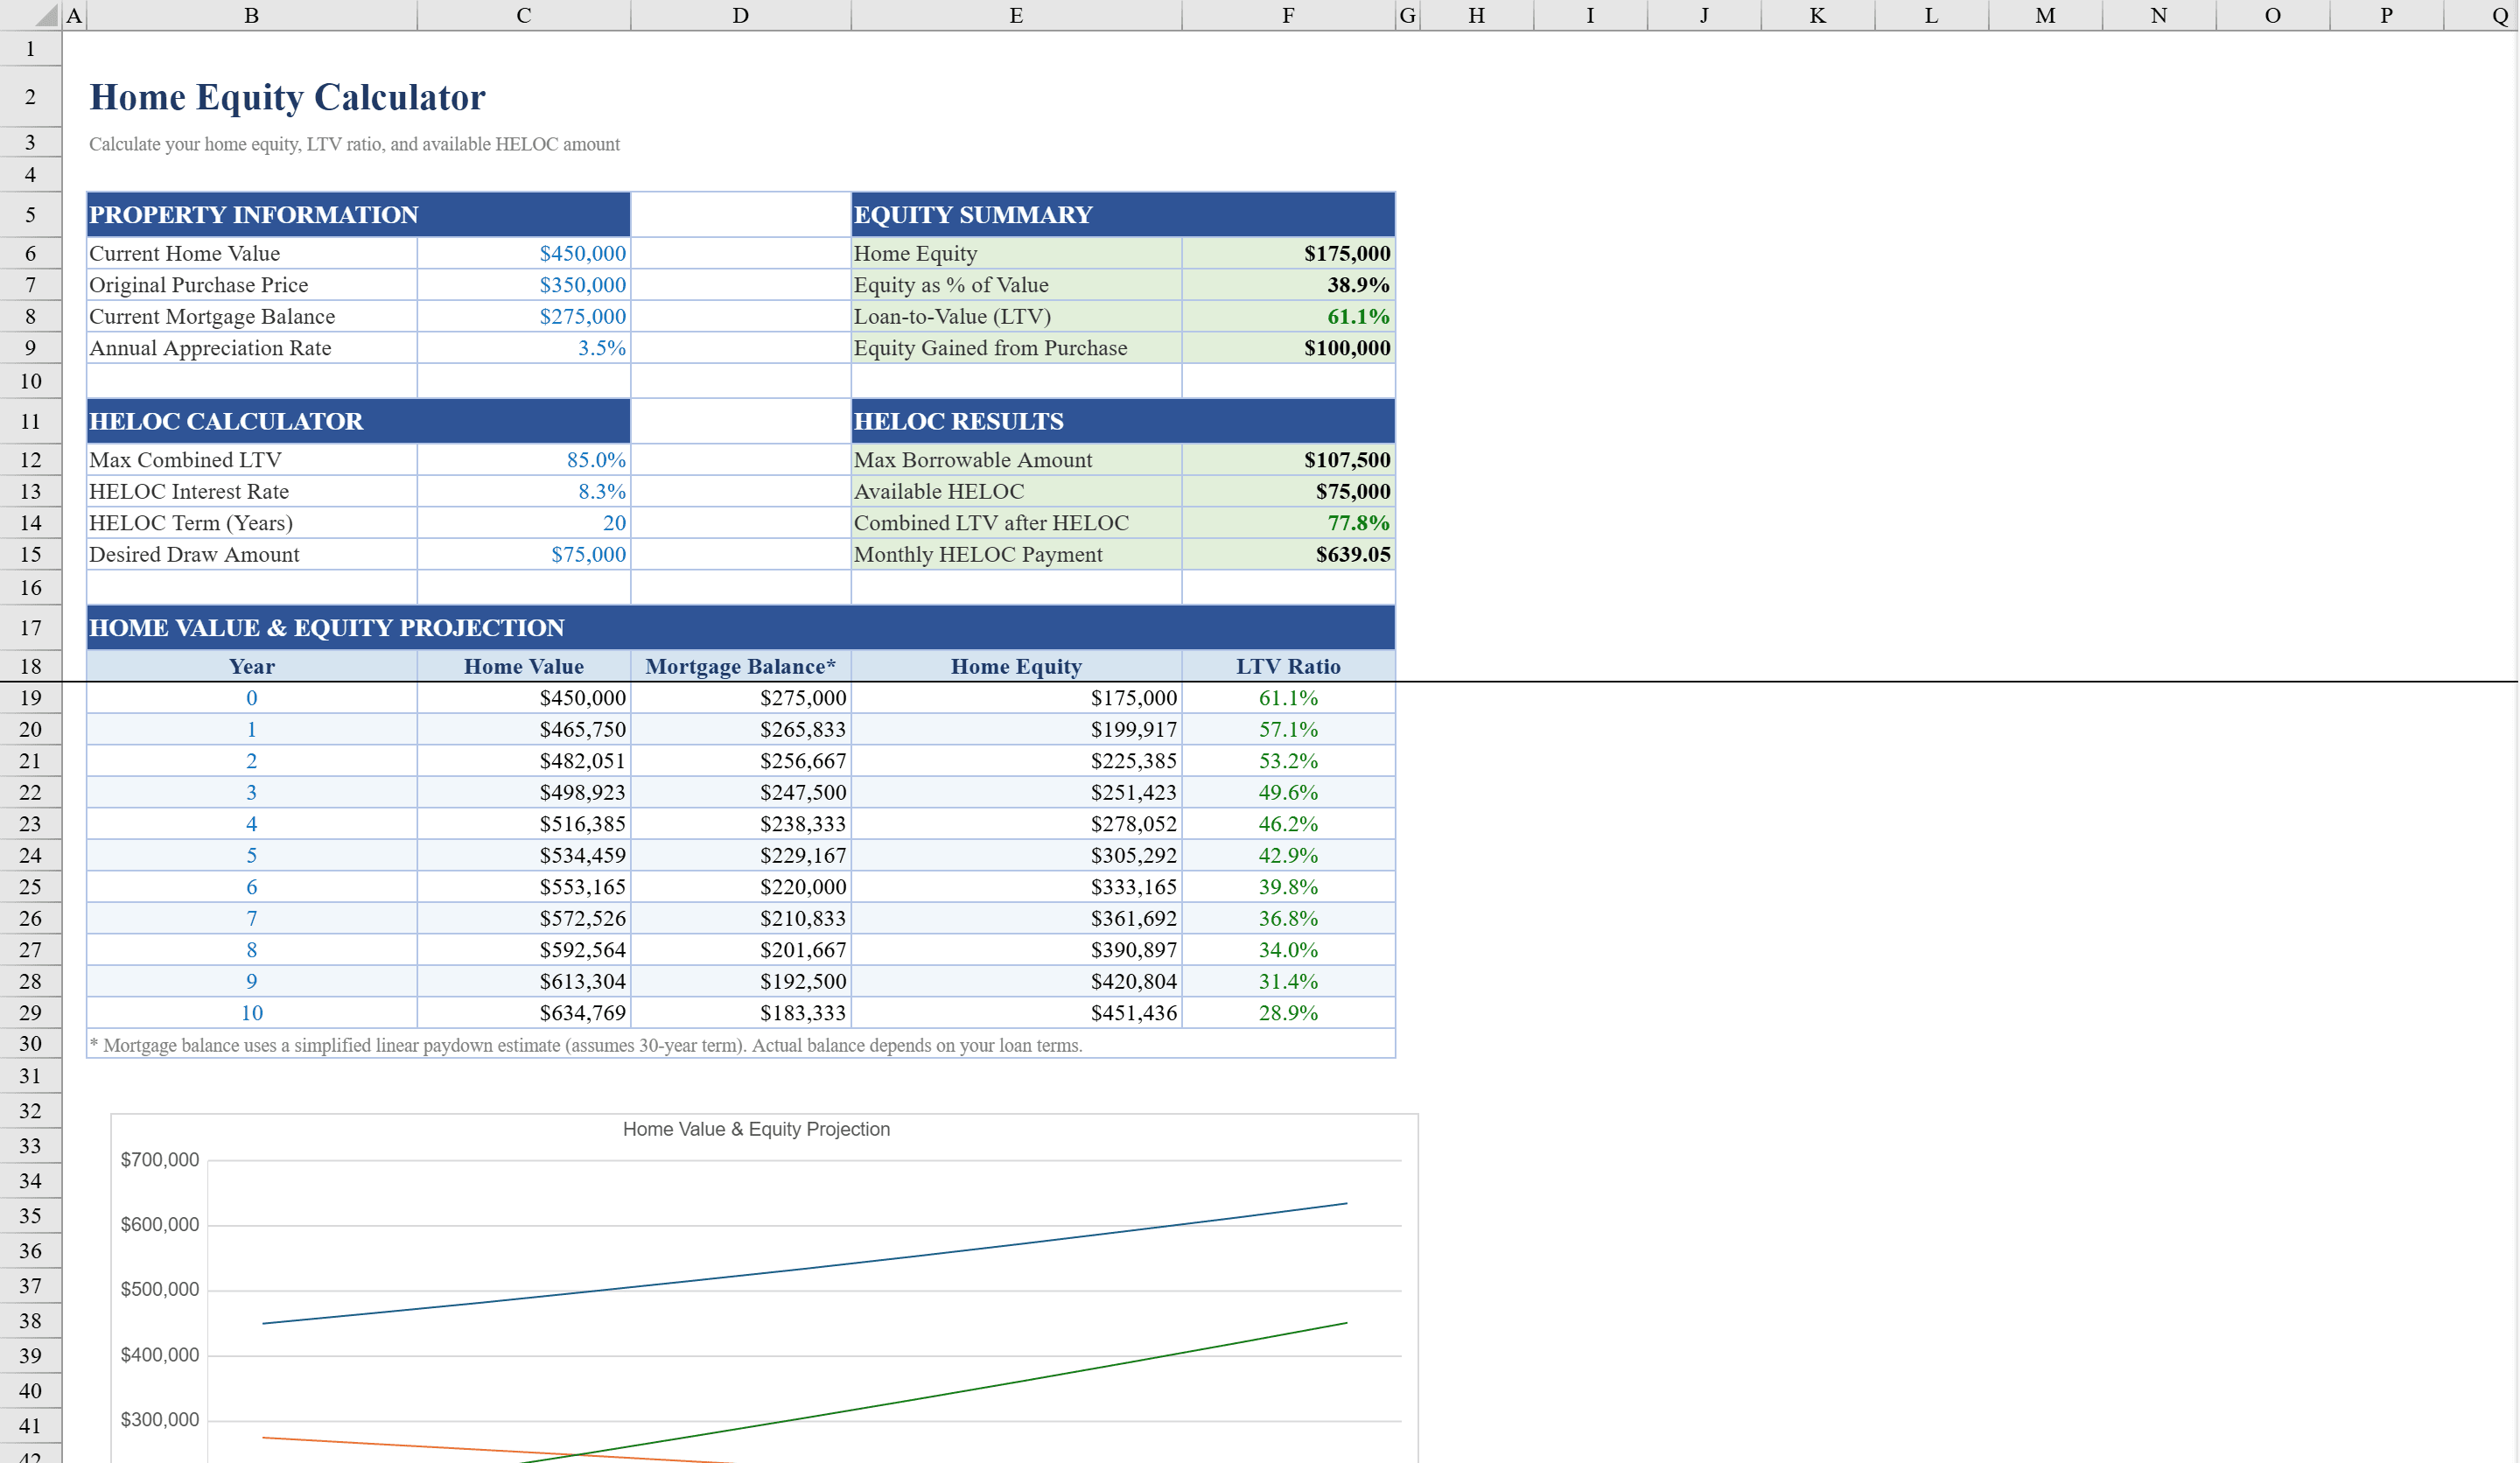Viewport: 2520px width, 1463px height.
Task: Select row 17 header
Action: click(x=31, y=627)
